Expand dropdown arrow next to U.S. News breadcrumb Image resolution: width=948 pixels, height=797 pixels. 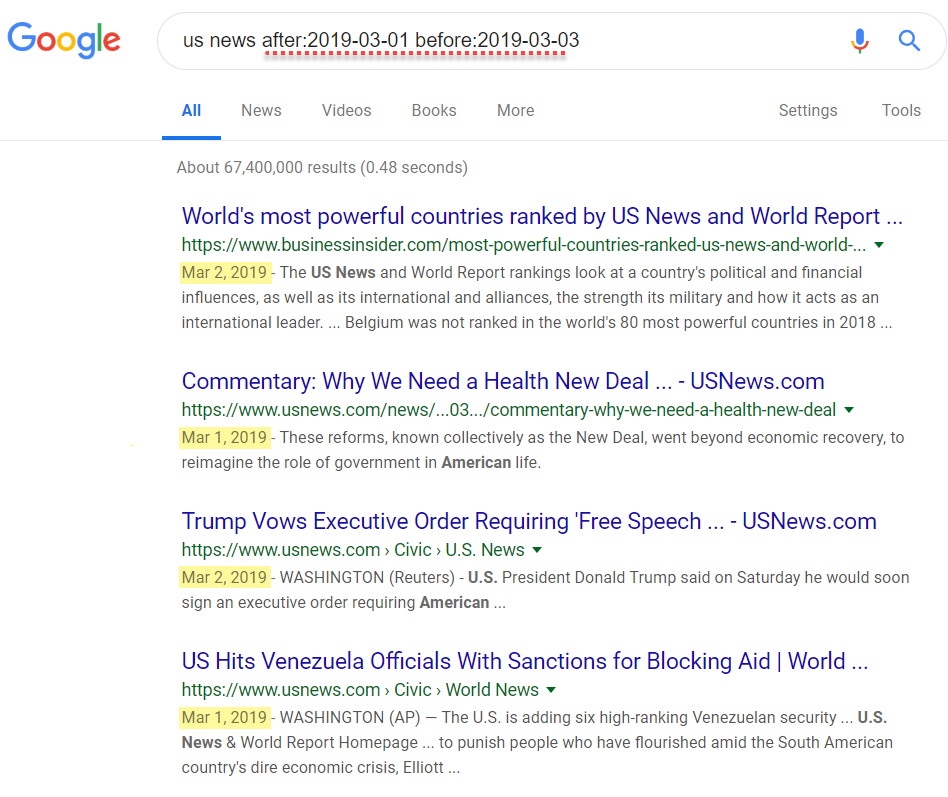[x=537, y=550]
